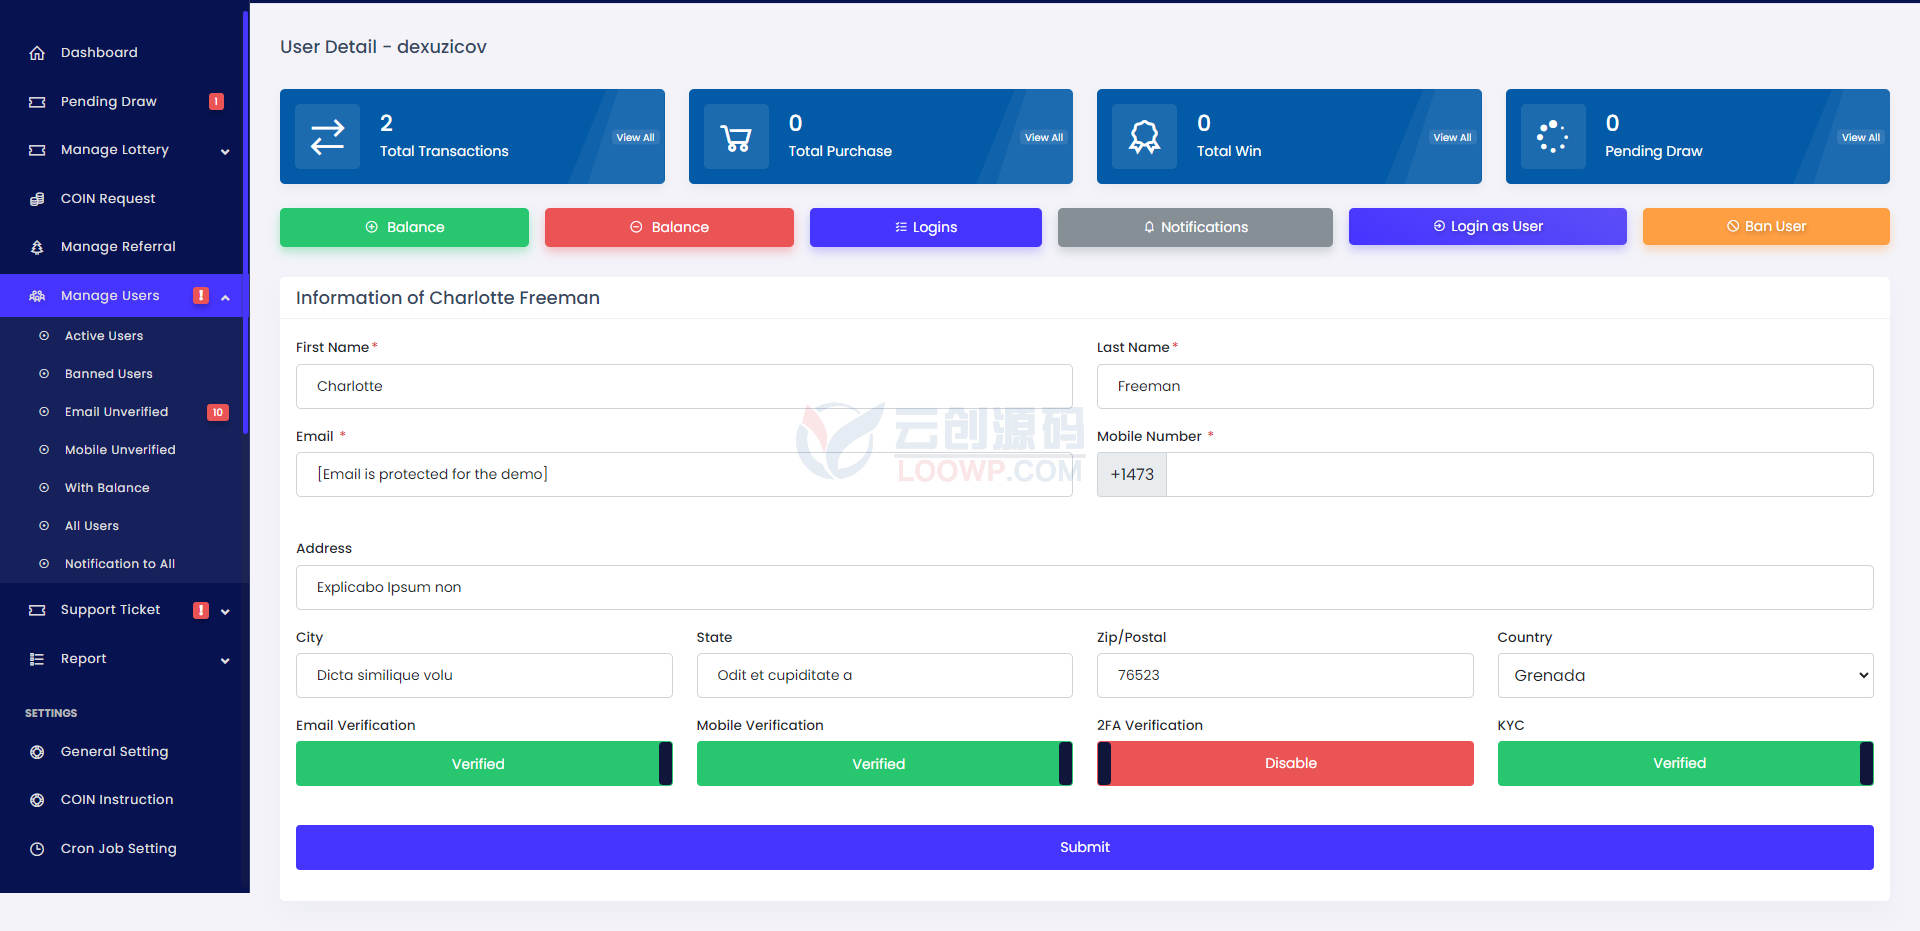Toggle KYC Verified switch
This screenshot has width=1920, height=931.
tap(1686, 764)
